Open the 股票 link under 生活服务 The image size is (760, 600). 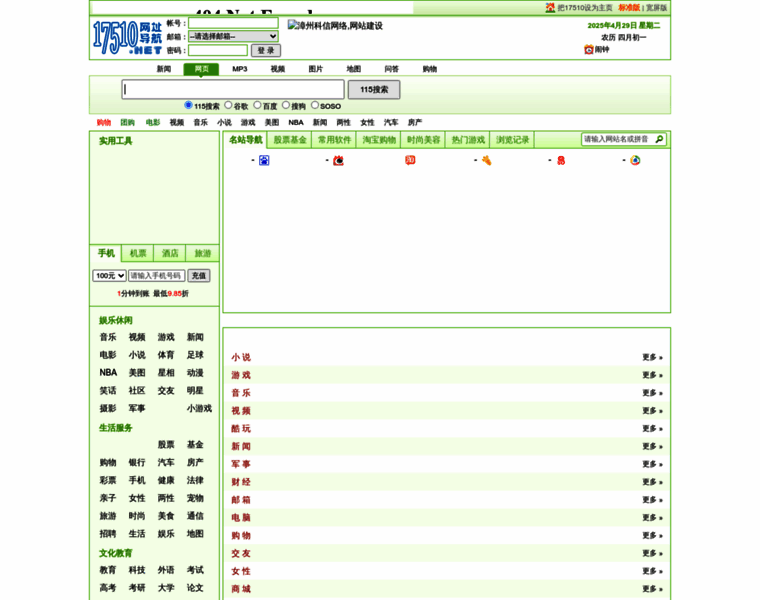166,444
